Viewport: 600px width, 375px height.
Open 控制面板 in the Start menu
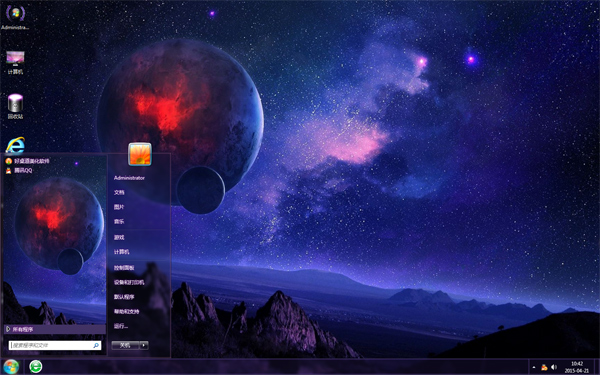(x=124, y=267)
